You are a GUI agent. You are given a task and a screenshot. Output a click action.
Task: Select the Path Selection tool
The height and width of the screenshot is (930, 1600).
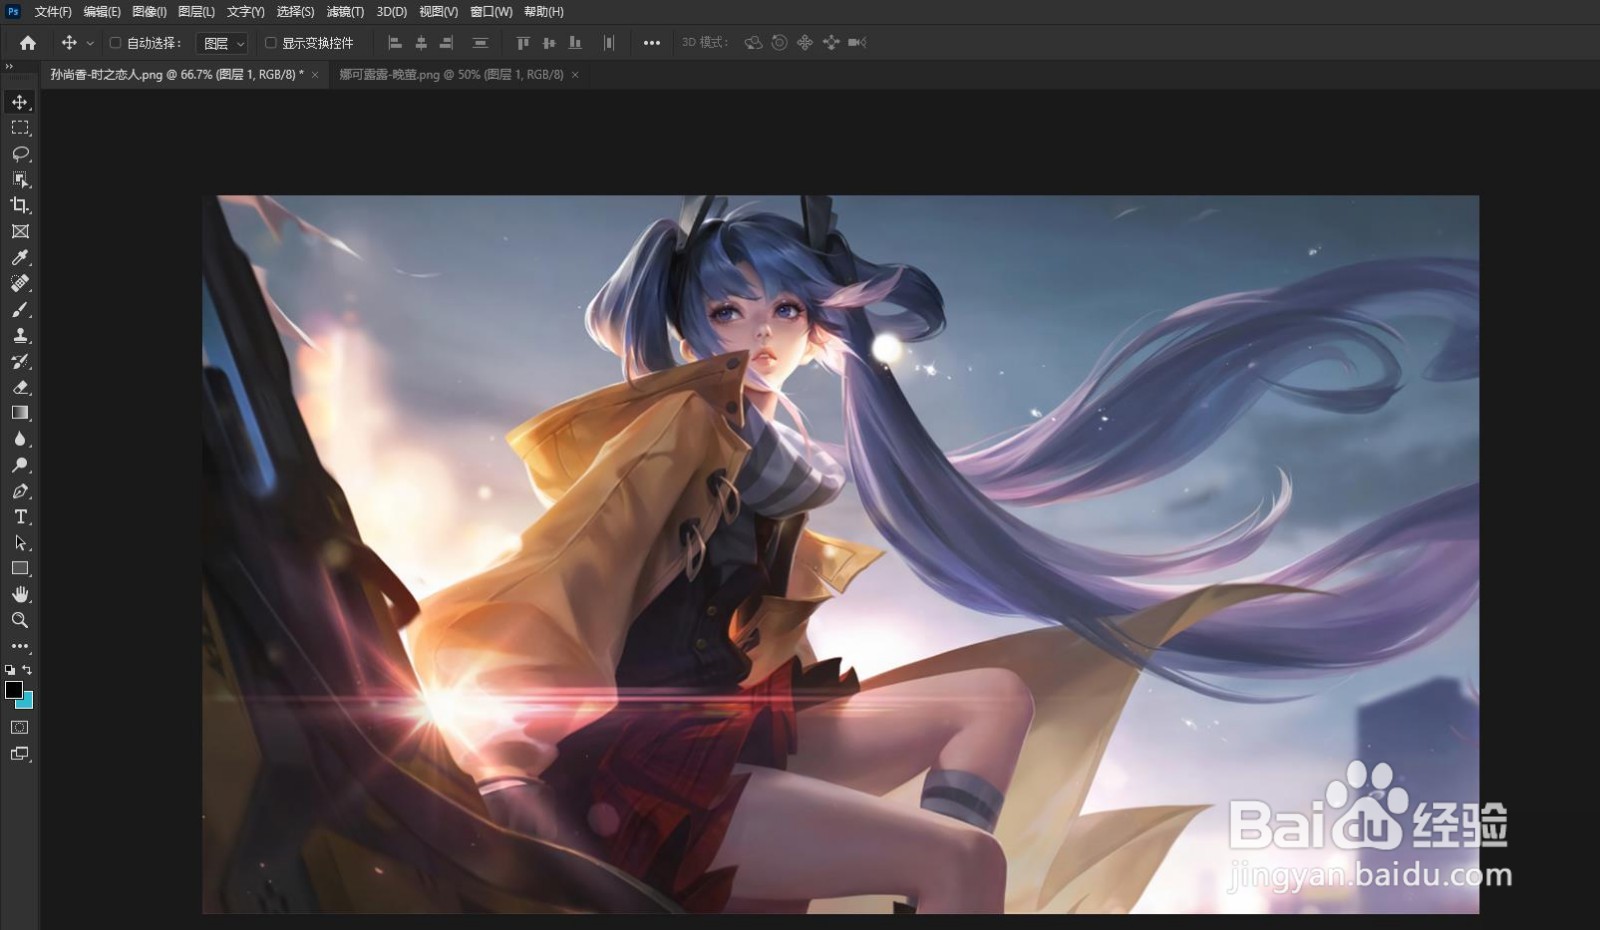(x=20, y=543)
